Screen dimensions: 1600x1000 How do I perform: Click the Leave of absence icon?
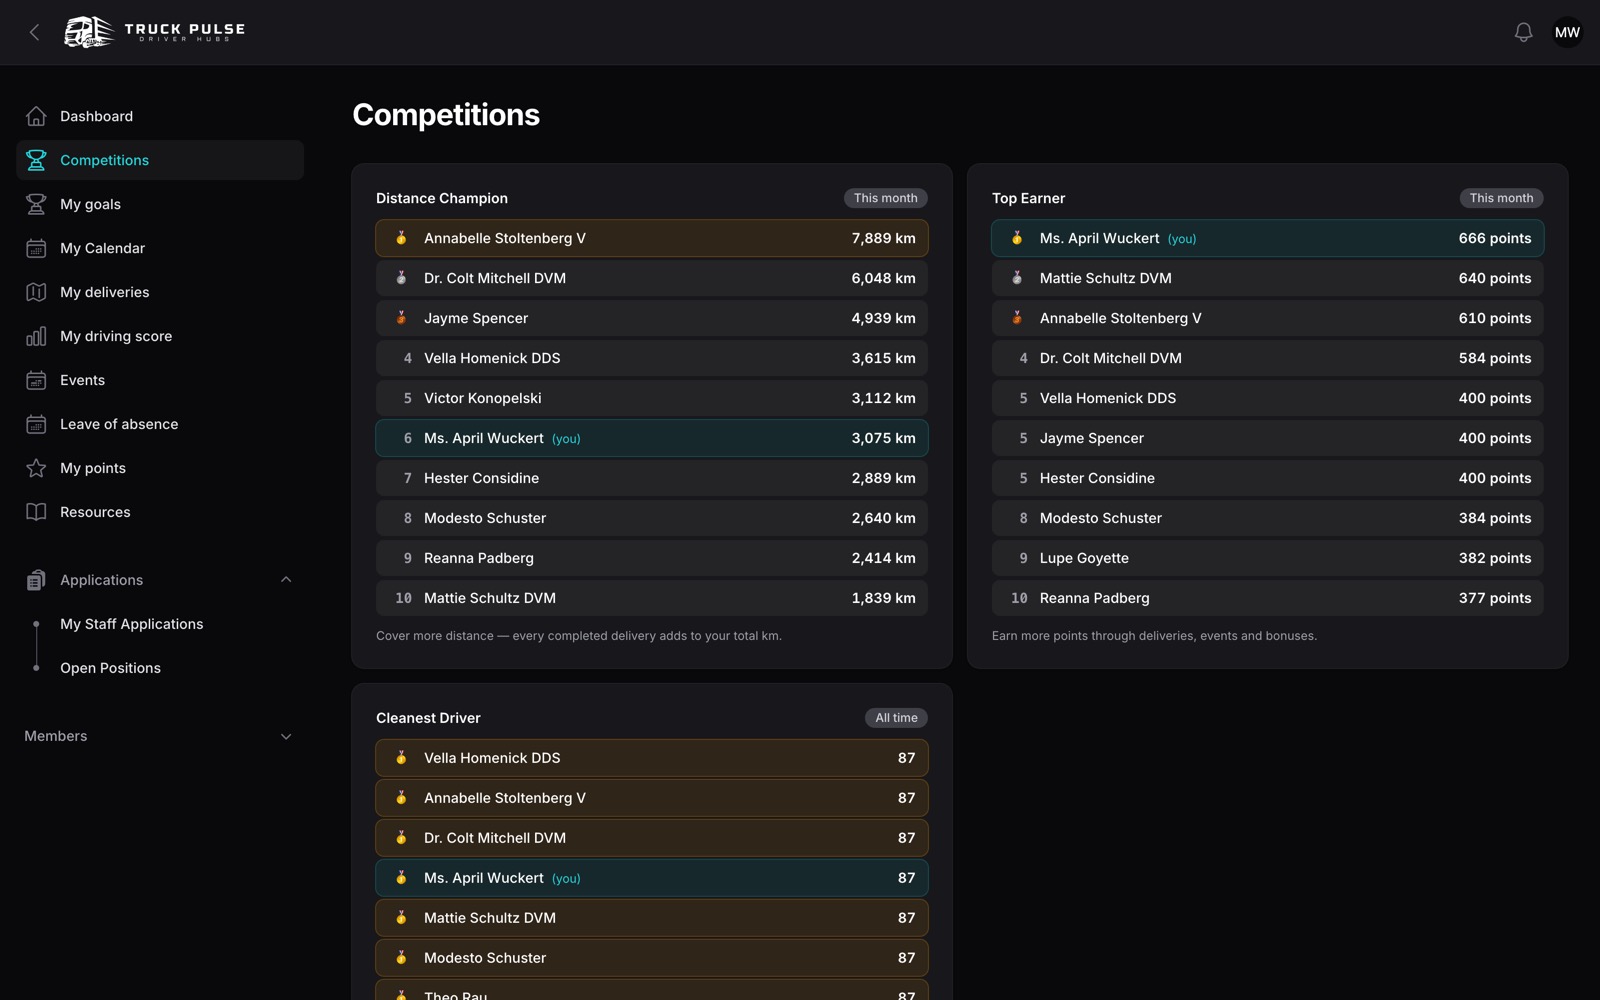tap(36, 424)
